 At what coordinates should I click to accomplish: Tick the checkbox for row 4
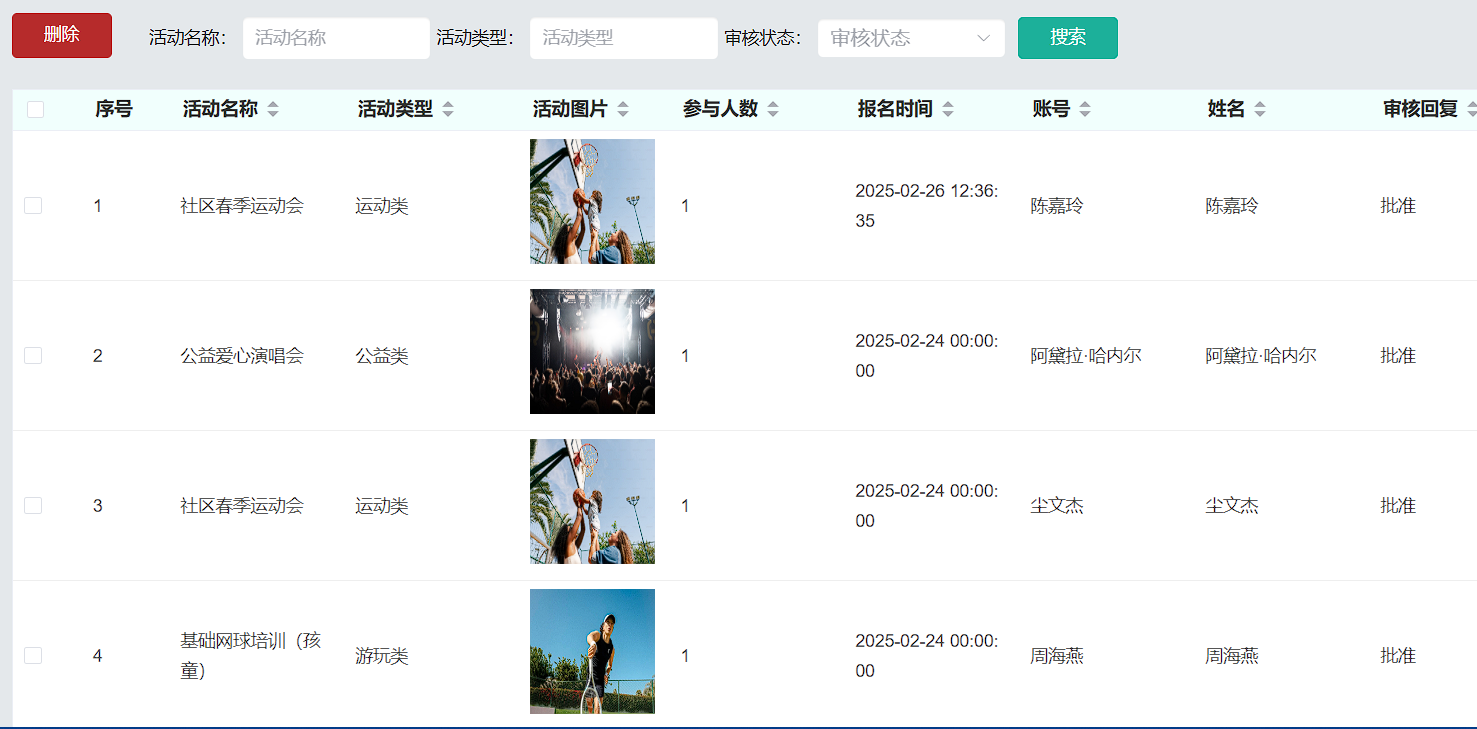tap(33, 656)
